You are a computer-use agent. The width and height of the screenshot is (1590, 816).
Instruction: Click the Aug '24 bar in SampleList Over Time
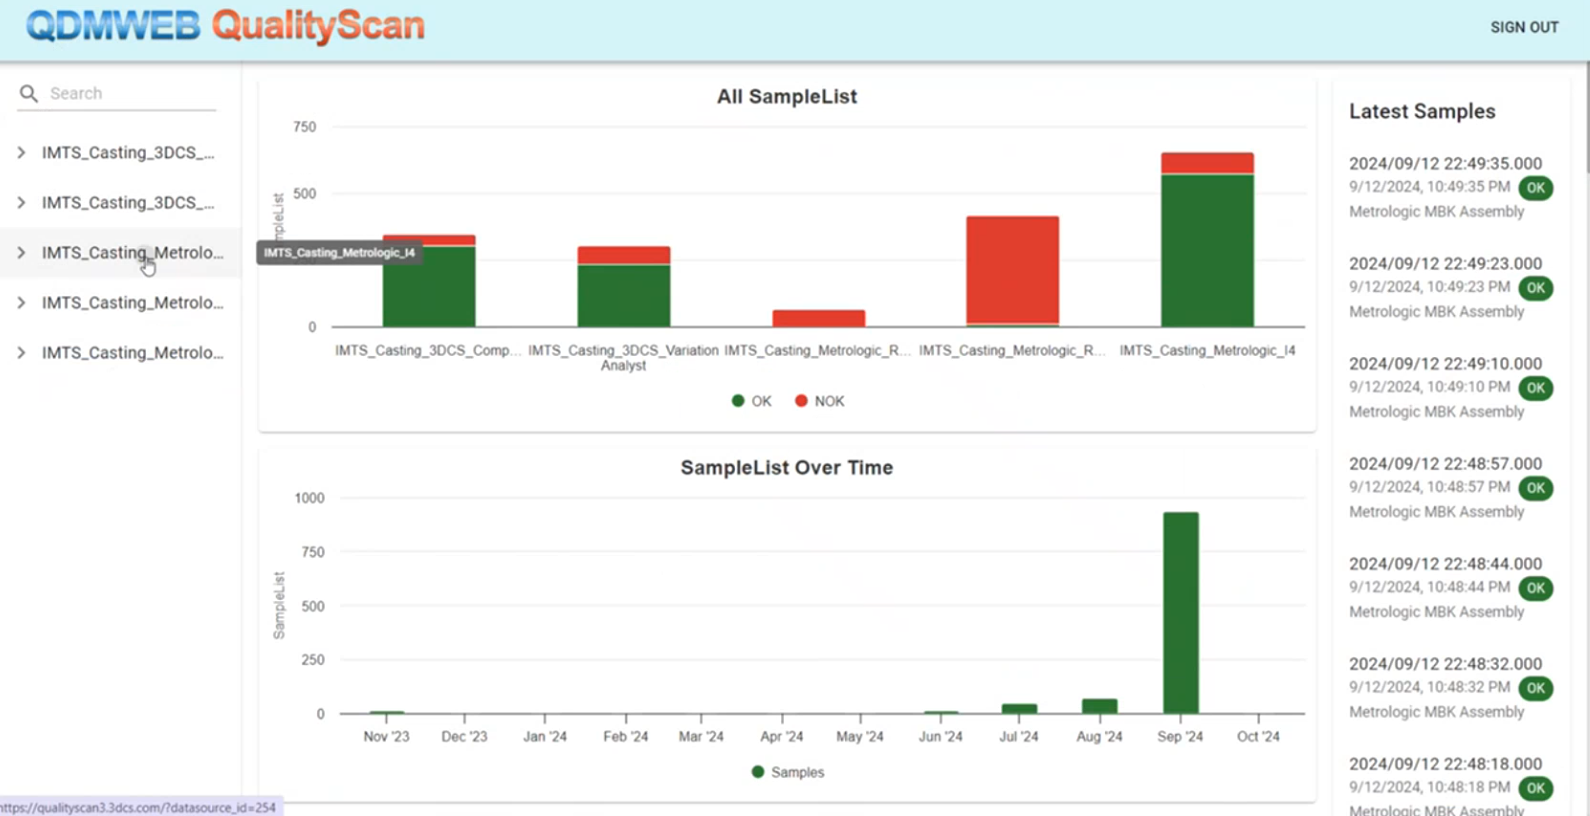click(x=1099, y=706)
